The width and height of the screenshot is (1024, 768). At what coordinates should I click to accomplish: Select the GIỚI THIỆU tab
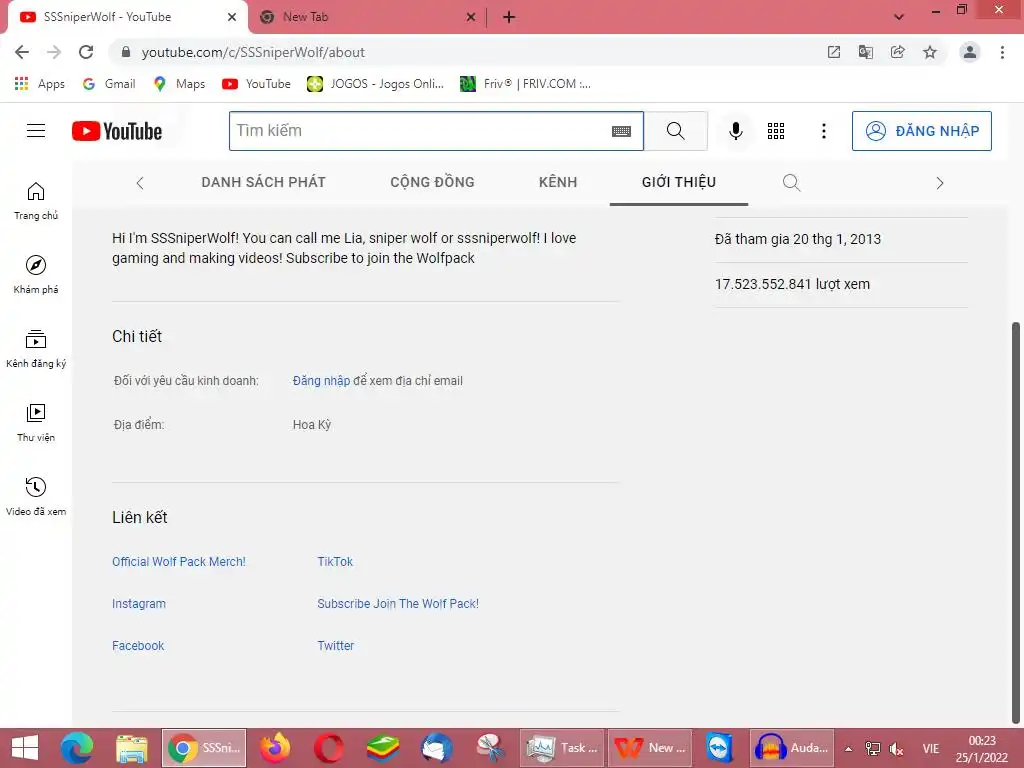click(x=679, y=182)
